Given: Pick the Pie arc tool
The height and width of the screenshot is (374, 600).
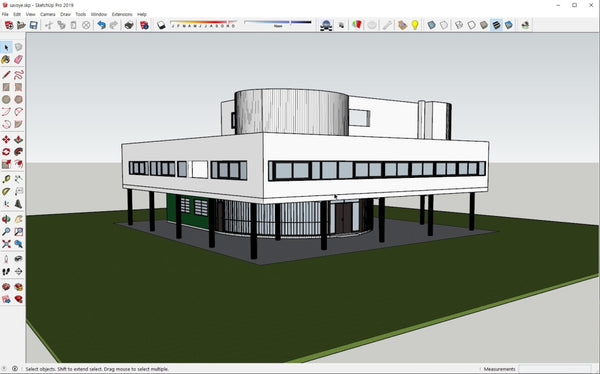Looking at the screenshot, I should click(18, 124).
